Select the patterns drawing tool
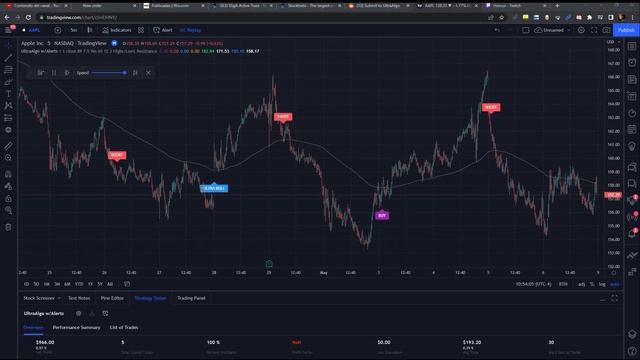 (x=8, y=106)
